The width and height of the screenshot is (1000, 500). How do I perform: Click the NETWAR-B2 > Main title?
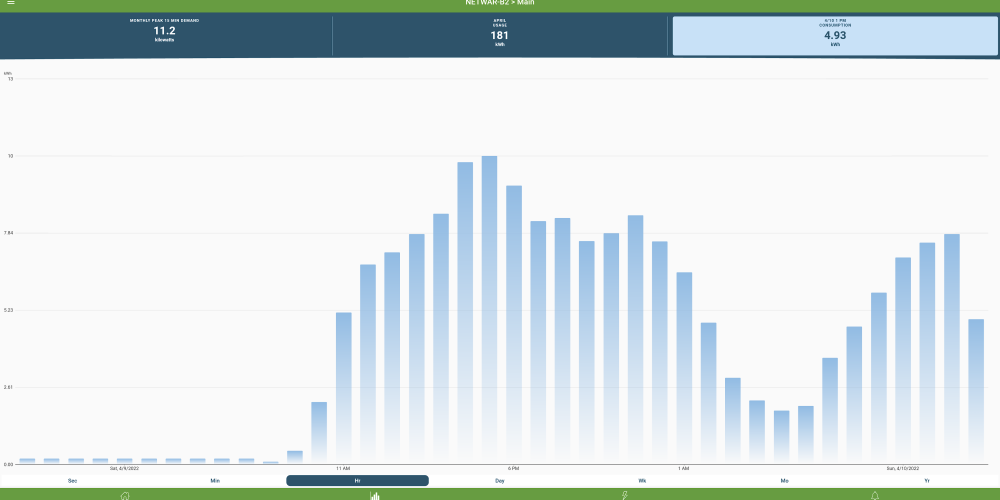(499, 4)
